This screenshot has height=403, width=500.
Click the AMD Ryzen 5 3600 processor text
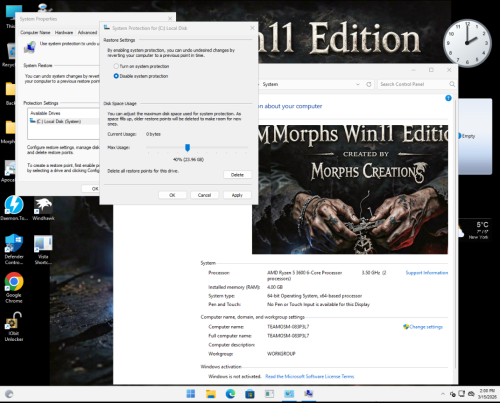[305, 275]
